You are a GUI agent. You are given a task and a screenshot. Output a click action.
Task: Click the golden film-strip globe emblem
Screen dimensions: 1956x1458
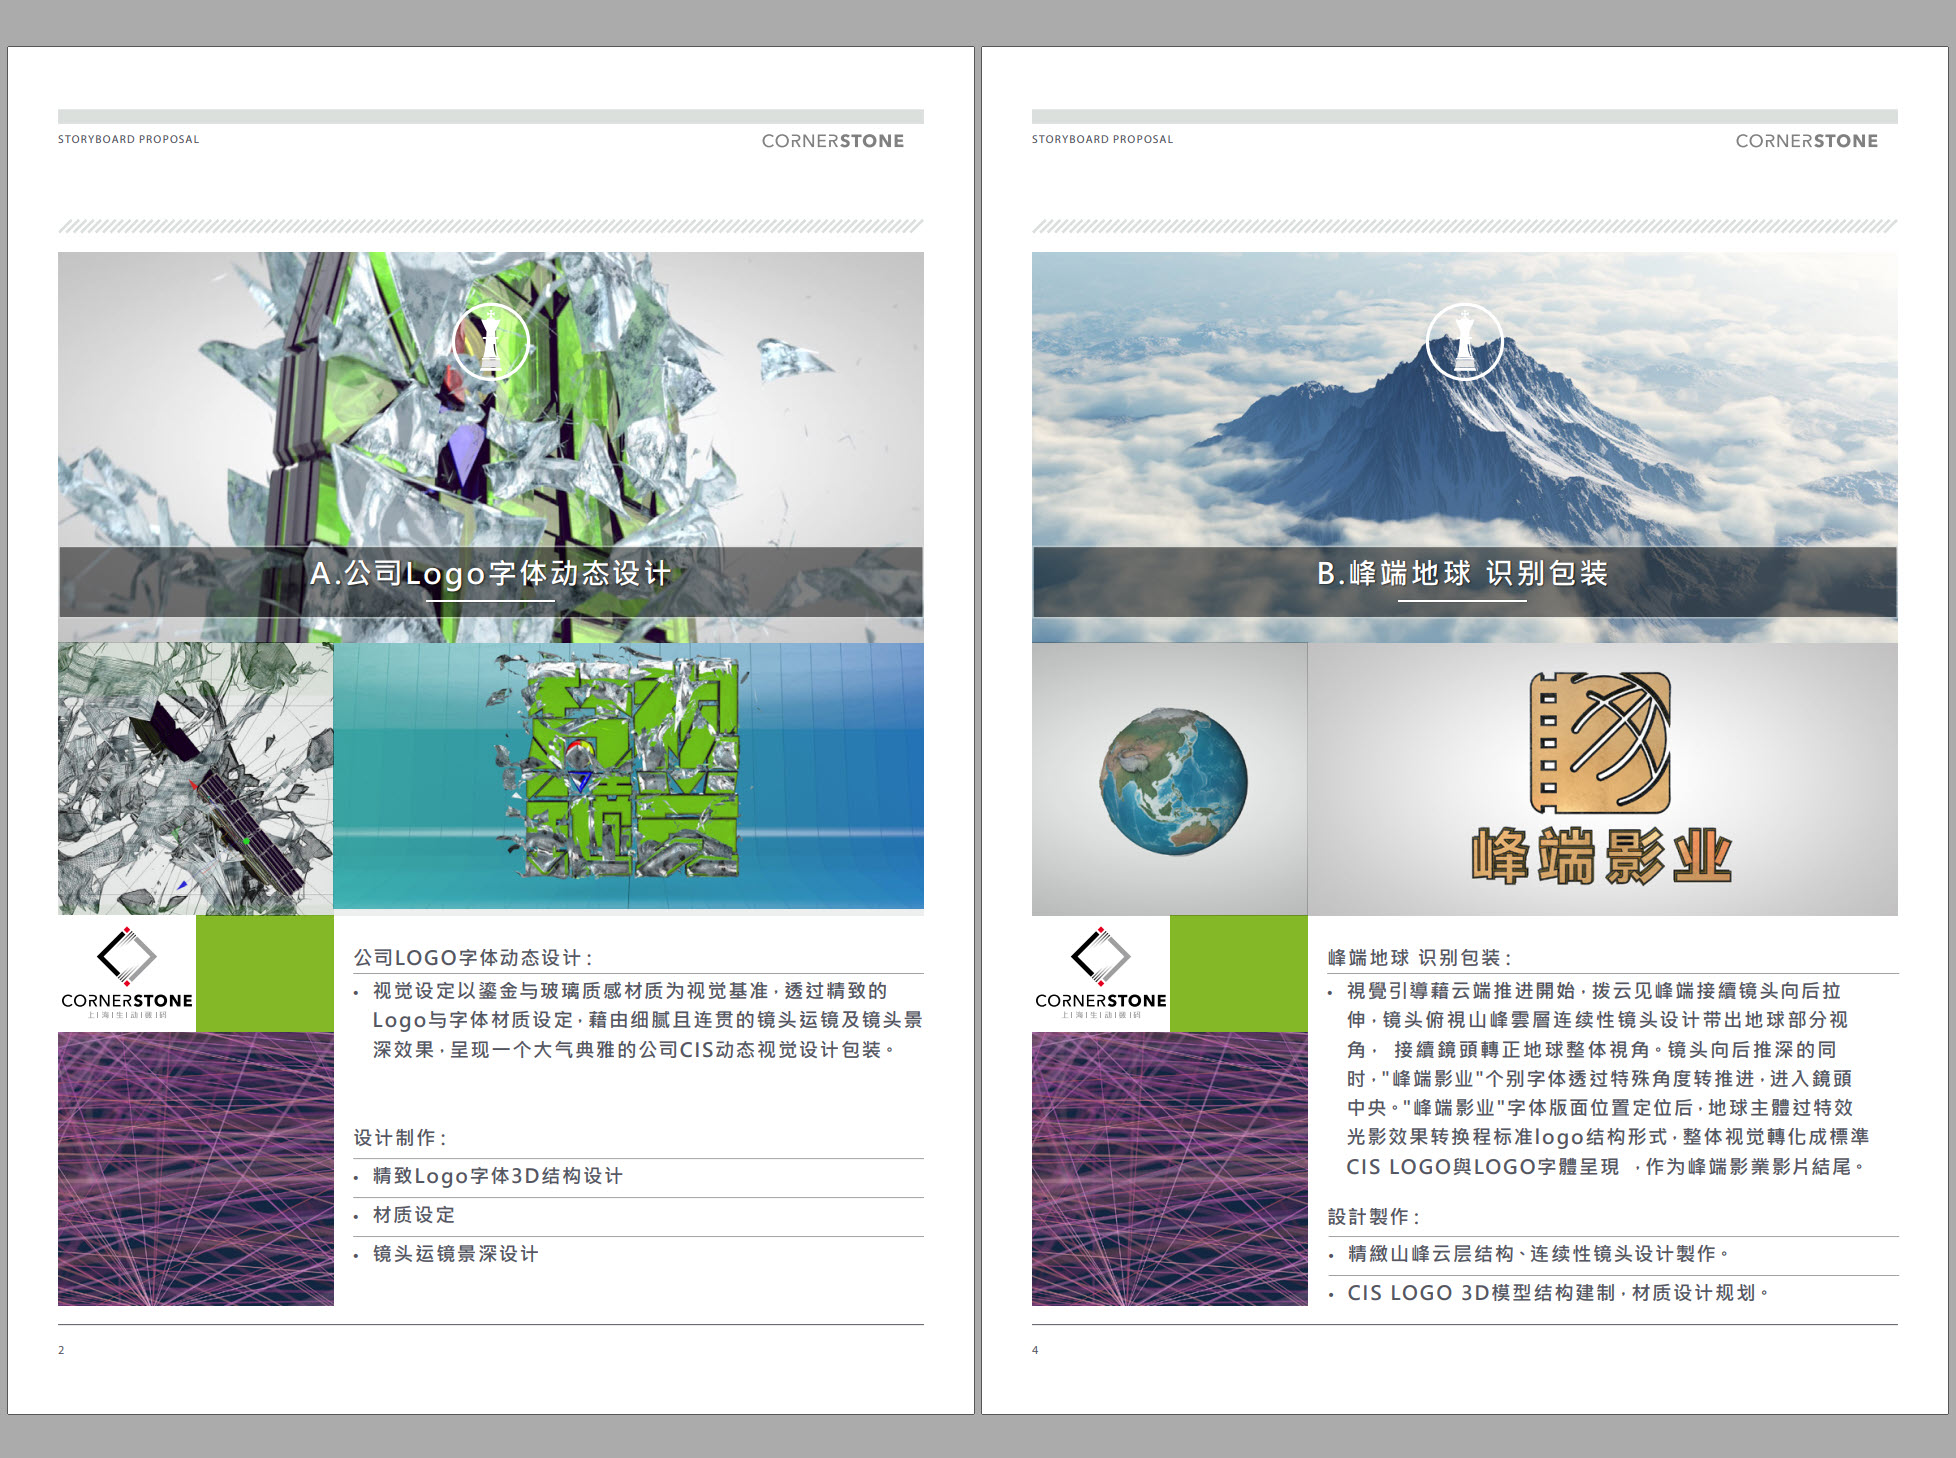(1600, 742)
